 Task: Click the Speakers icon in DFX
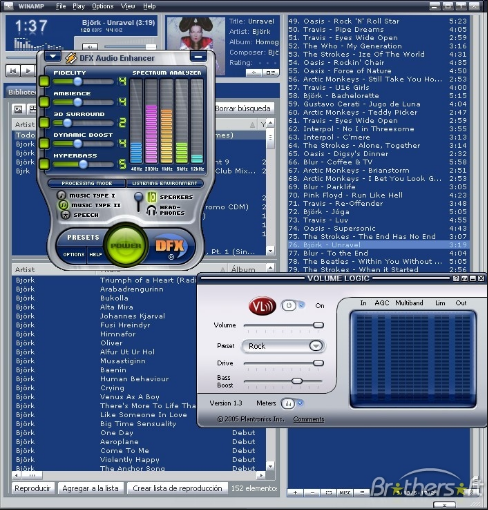pyautogui.click(x=152, y=197)
